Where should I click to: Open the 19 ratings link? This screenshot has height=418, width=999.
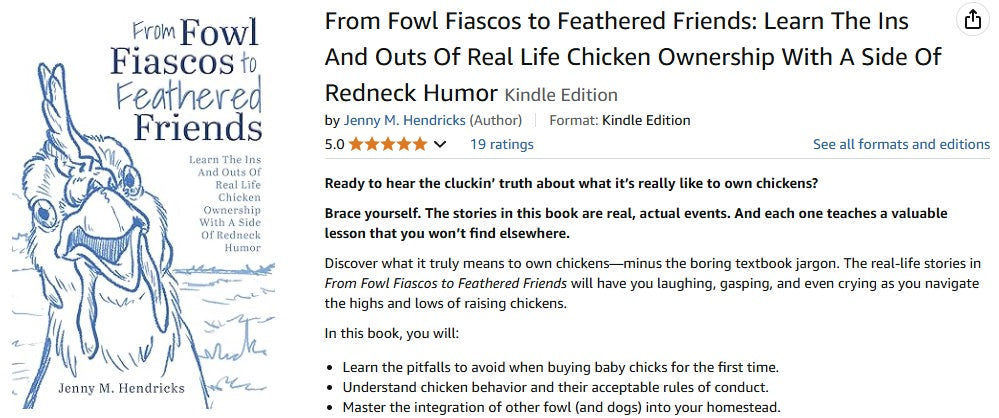pyautogui.click(x=501, y=144)
